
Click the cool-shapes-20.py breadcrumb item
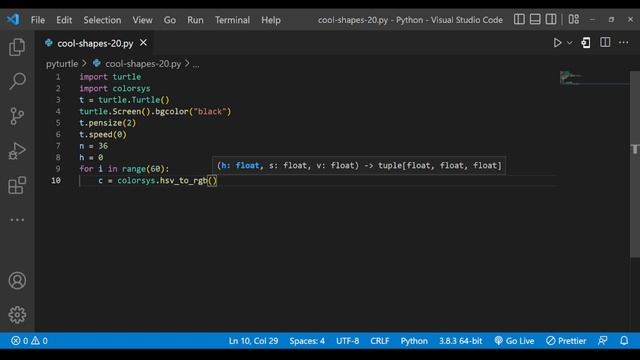pyautogui.click(x=142, y=64)
